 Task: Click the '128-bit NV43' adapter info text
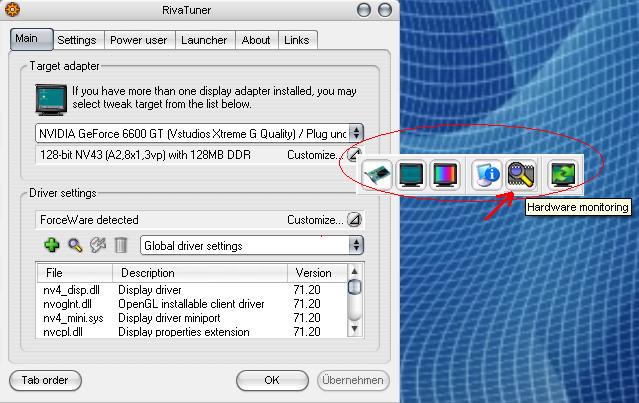[145, 155]
